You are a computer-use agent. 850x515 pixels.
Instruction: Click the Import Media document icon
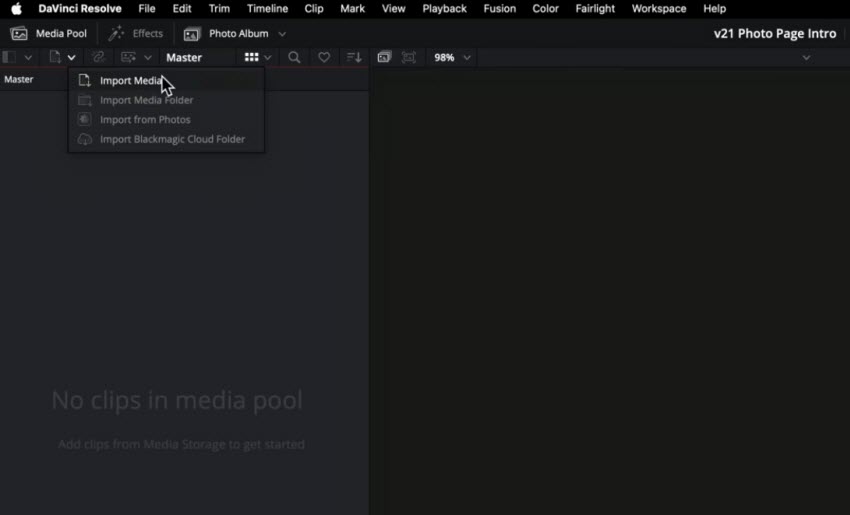click(85, 80)
